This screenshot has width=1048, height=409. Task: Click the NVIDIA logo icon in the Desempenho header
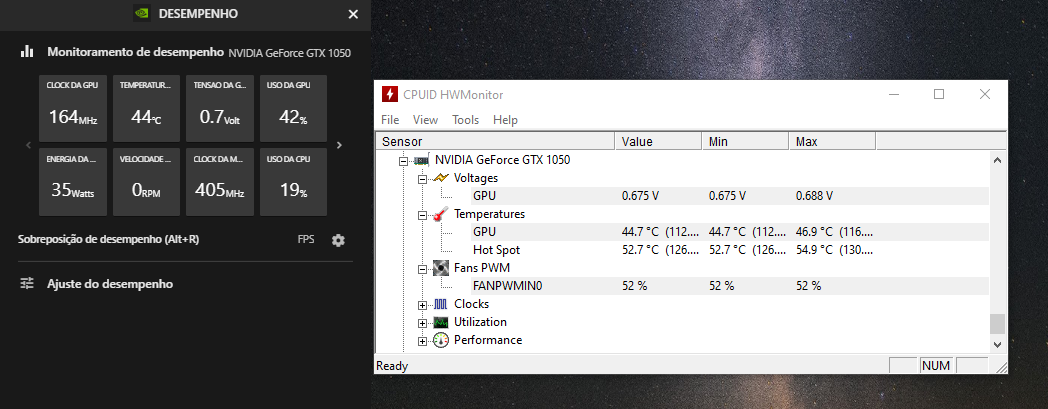pos(141,14)
